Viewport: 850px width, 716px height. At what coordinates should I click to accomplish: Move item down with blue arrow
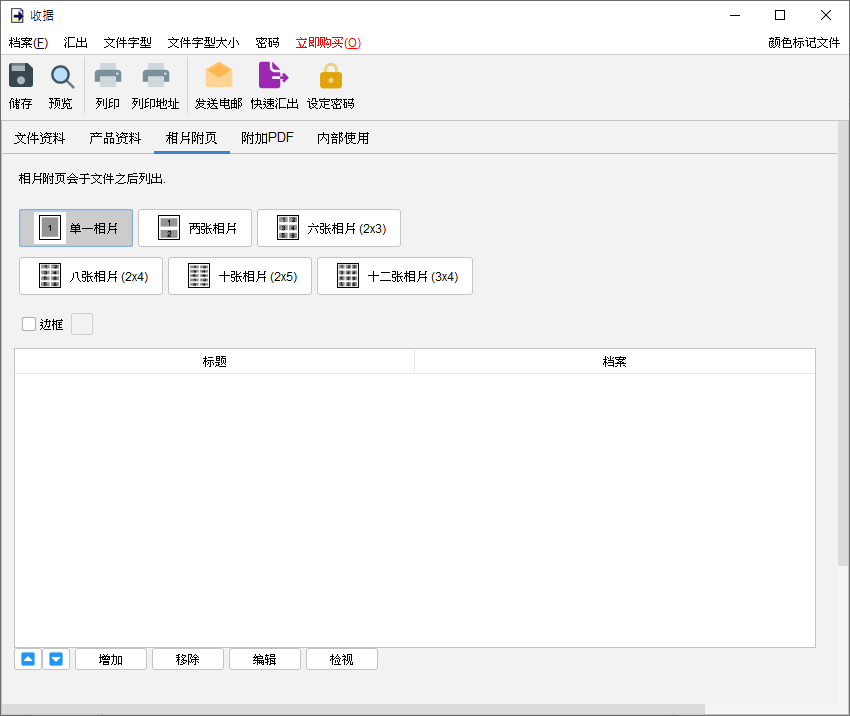56,659
